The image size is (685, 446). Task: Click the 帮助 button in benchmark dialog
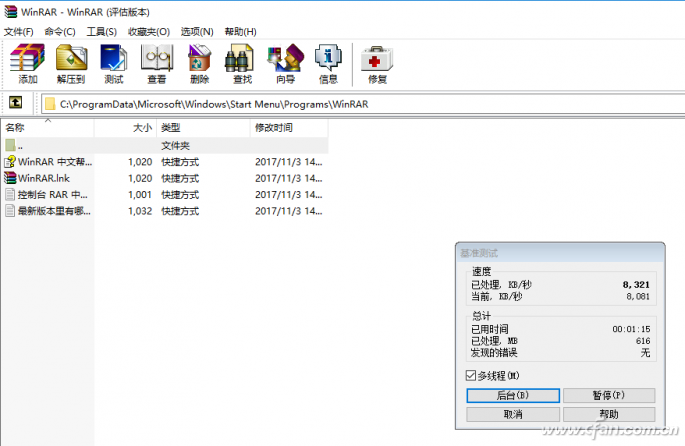(609, 414)
